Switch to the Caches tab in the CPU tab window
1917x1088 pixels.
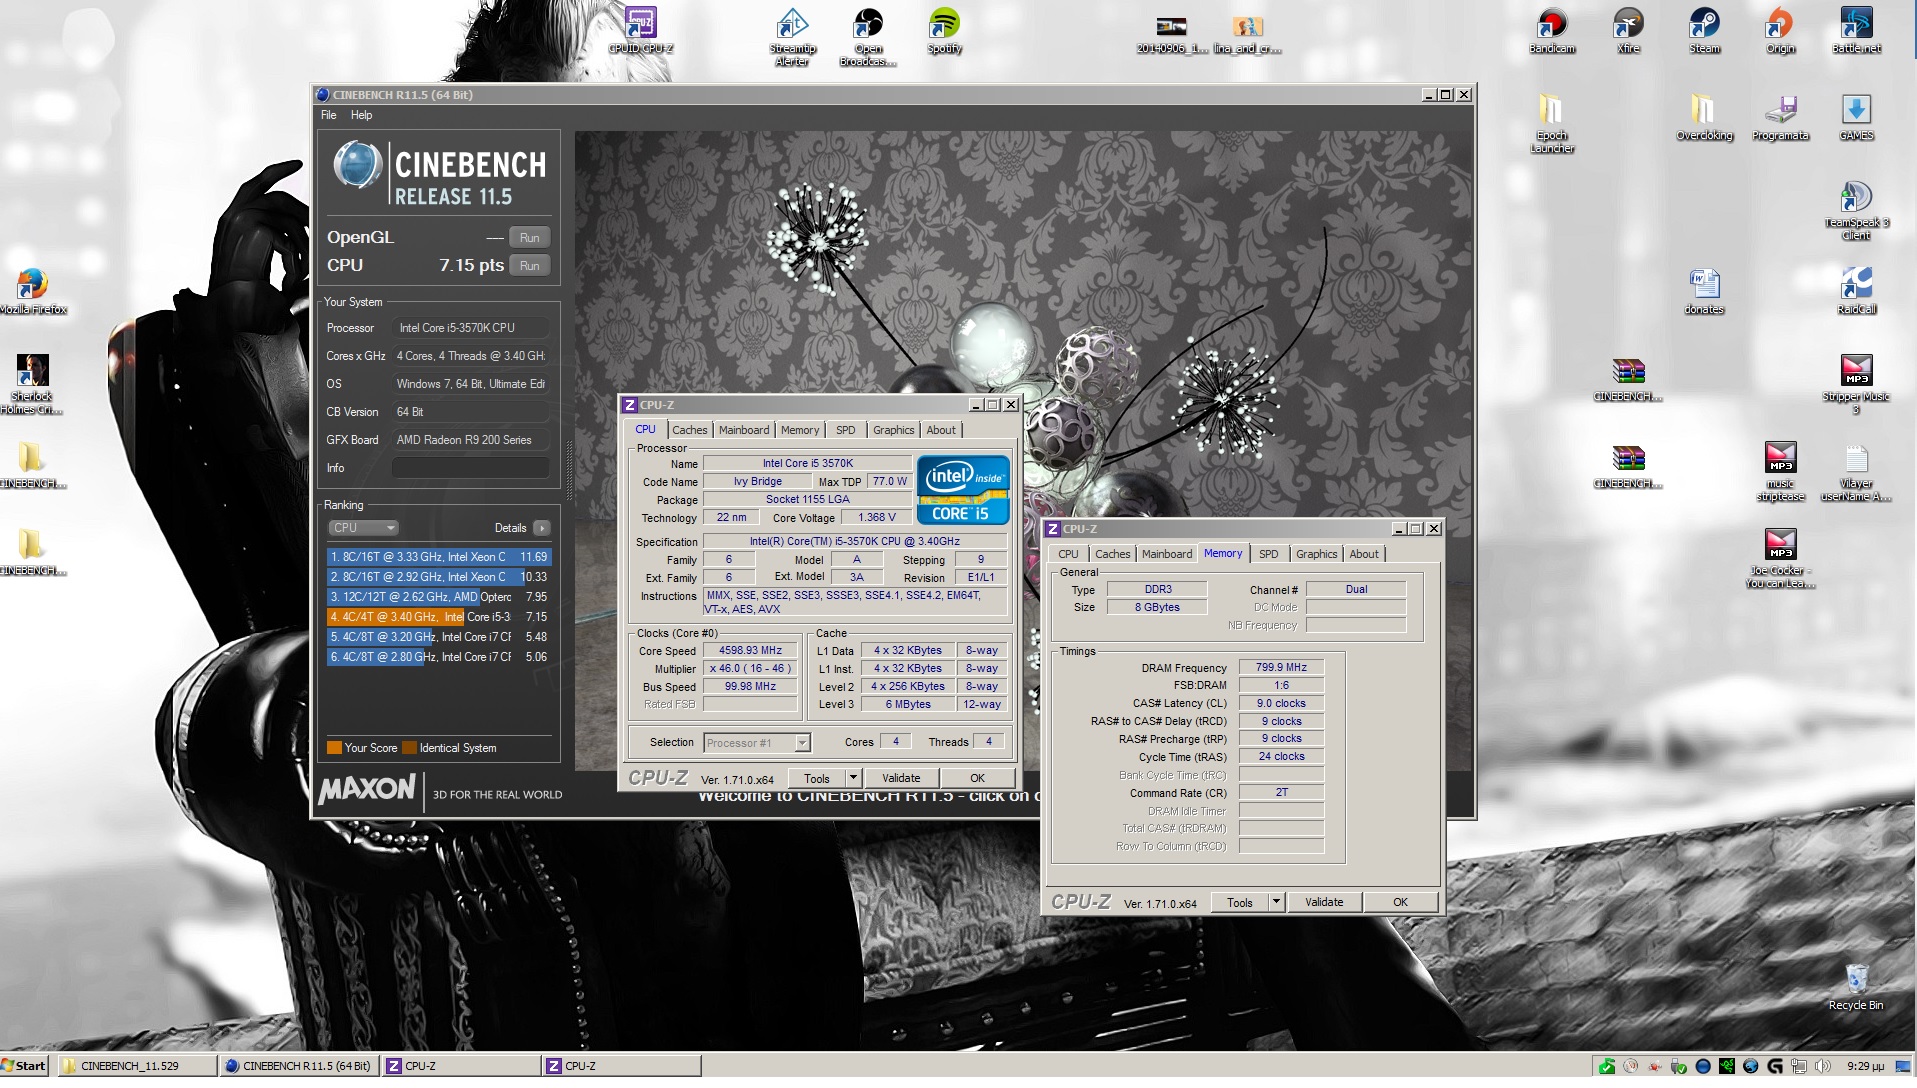click(x=689, y=430)
